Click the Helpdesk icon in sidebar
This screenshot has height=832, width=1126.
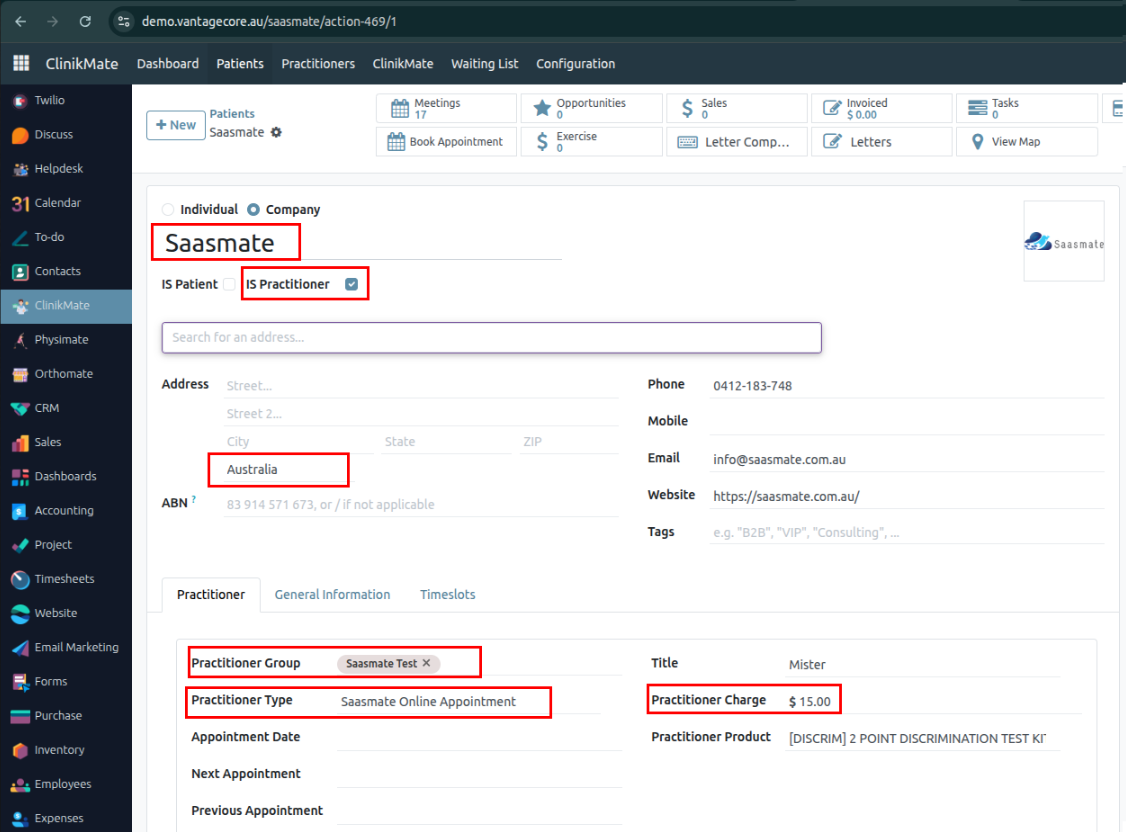(x=20, y=169)
